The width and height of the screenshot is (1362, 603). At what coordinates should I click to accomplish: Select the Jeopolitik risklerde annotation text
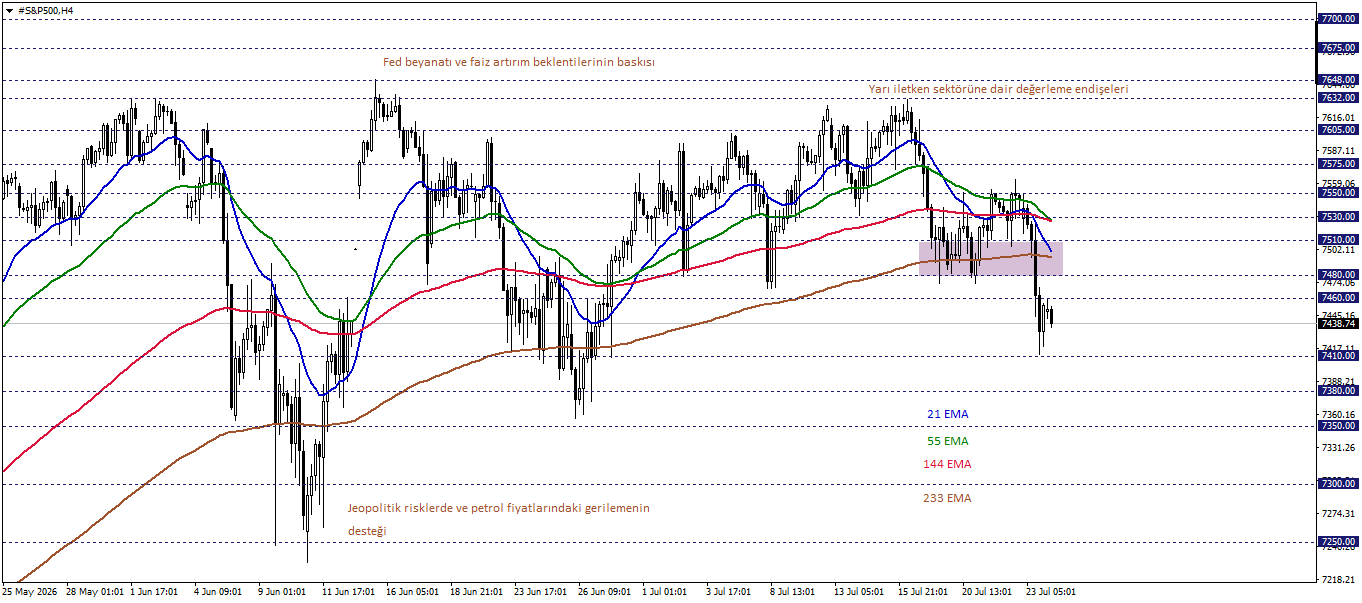[498, 519]
